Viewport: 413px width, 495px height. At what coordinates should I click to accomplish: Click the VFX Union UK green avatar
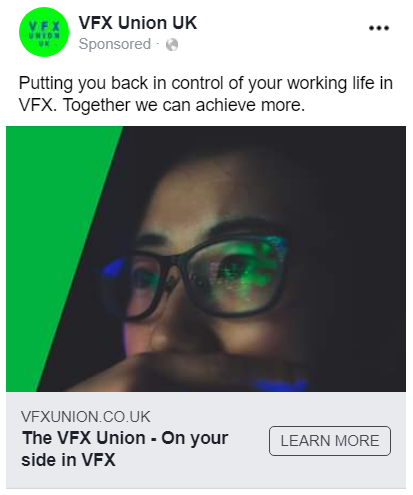click(x=44, y=32)
